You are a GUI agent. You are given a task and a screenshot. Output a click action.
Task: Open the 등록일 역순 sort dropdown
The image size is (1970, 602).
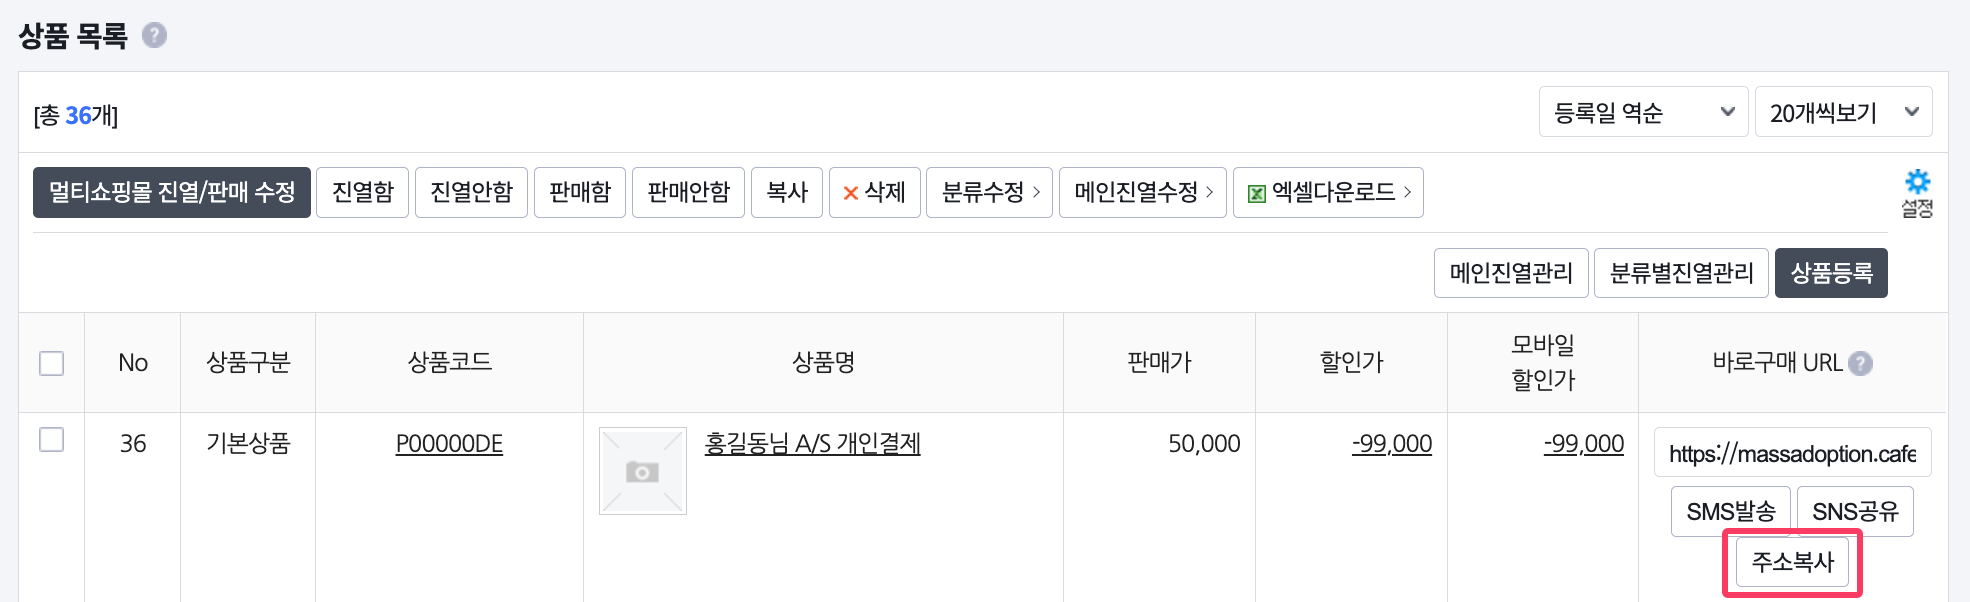(x=1642, y=112)
